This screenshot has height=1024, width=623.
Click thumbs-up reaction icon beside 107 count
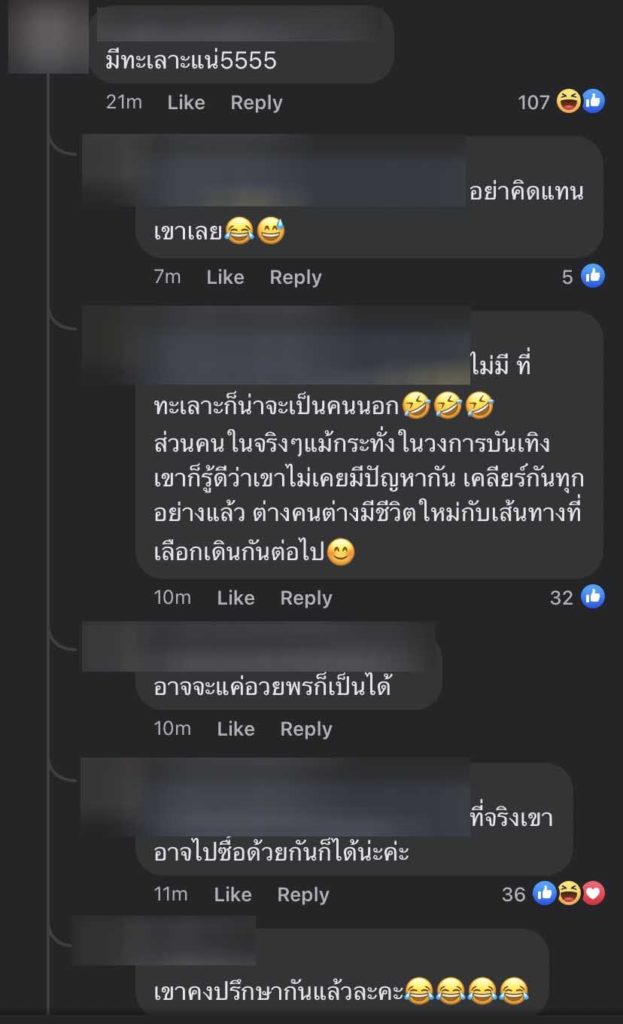(x=593, y=101)
